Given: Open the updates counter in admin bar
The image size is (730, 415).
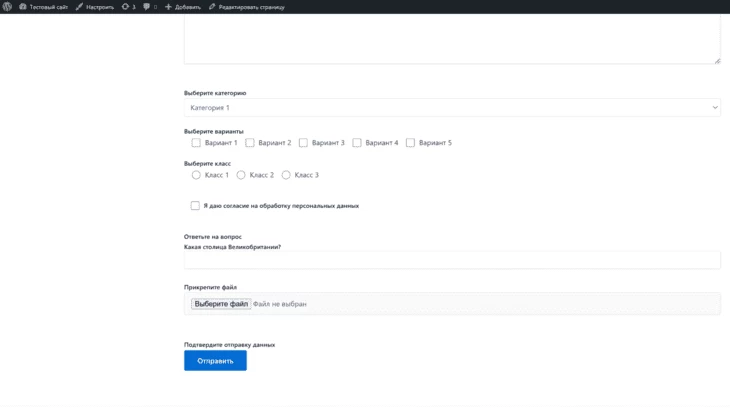Looking at the screenshot, I should click(x=128, y=7).
